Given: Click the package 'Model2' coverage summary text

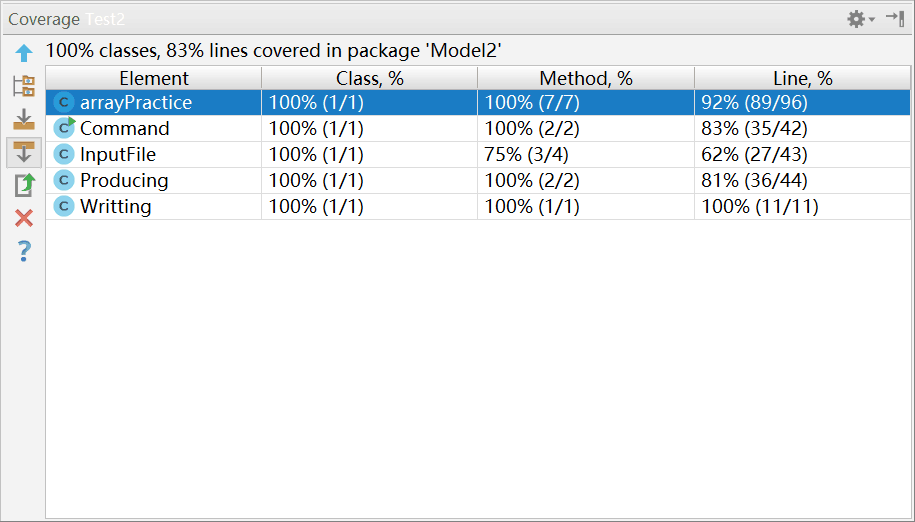Looking at the screenshot, I should pyautogui.click(x=274, y=51).
